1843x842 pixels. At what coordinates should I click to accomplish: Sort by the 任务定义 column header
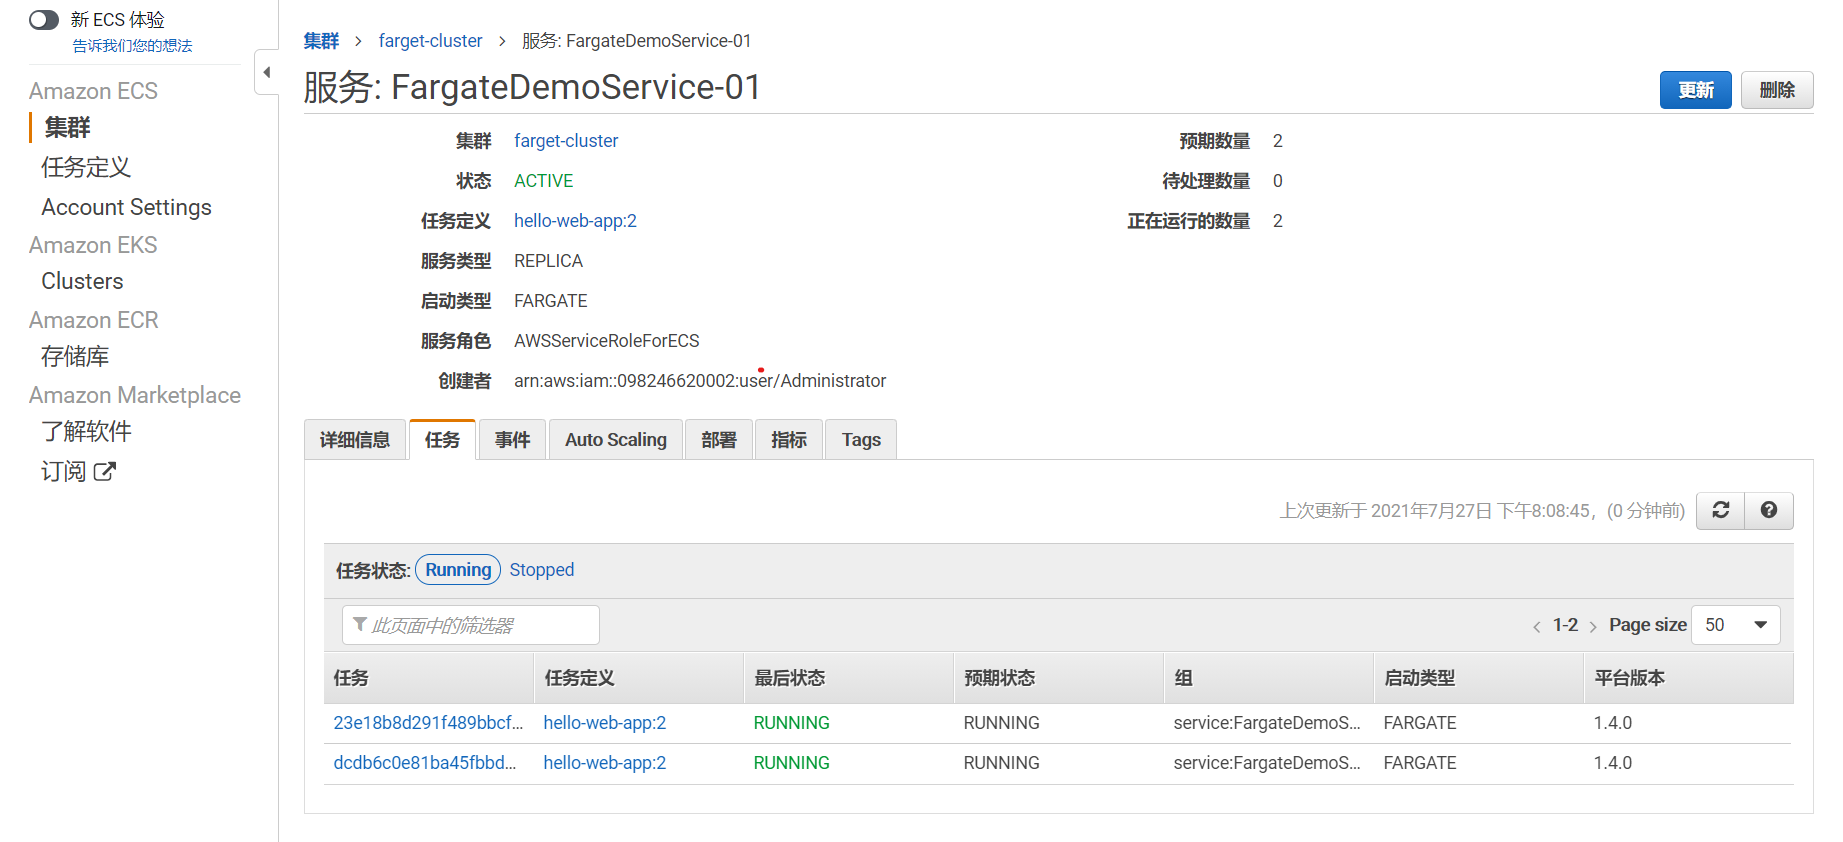(x=639, y=678)
